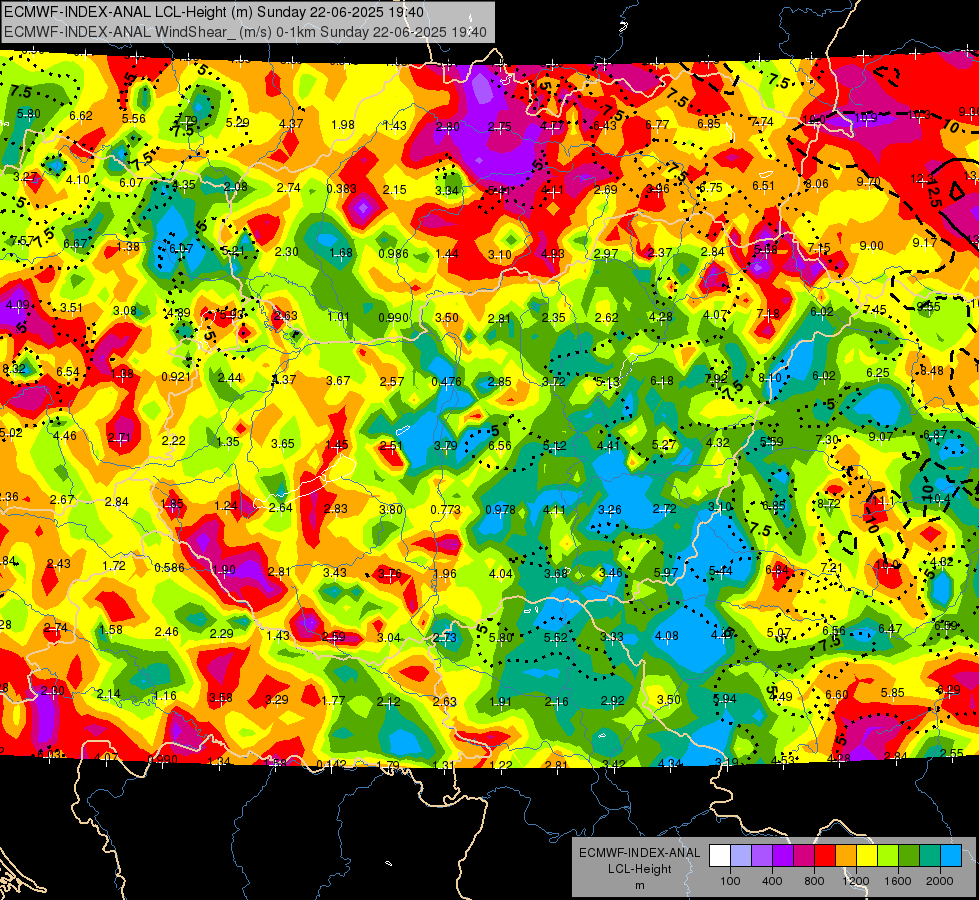
Task: Click the wind shear value 1.77
Action: coord(333,701)
